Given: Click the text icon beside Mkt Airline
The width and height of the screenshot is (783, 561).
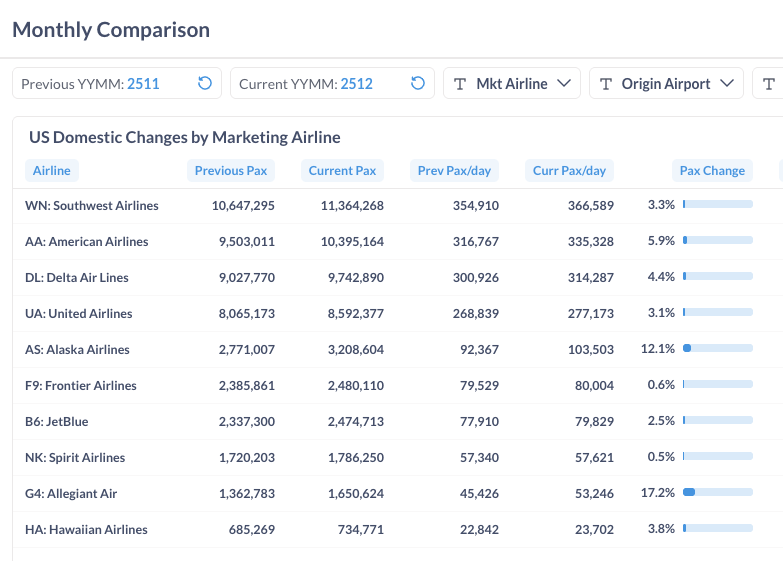Looking at the screenshot, I should tap(460, 84).
